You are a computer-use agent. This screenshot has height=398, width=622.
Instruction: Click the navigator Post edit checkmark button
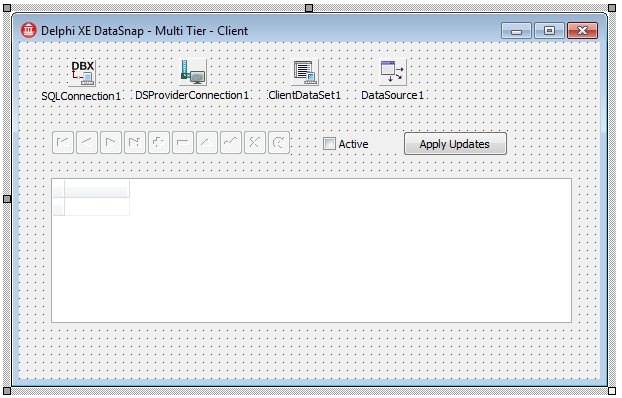coord(231,142)
